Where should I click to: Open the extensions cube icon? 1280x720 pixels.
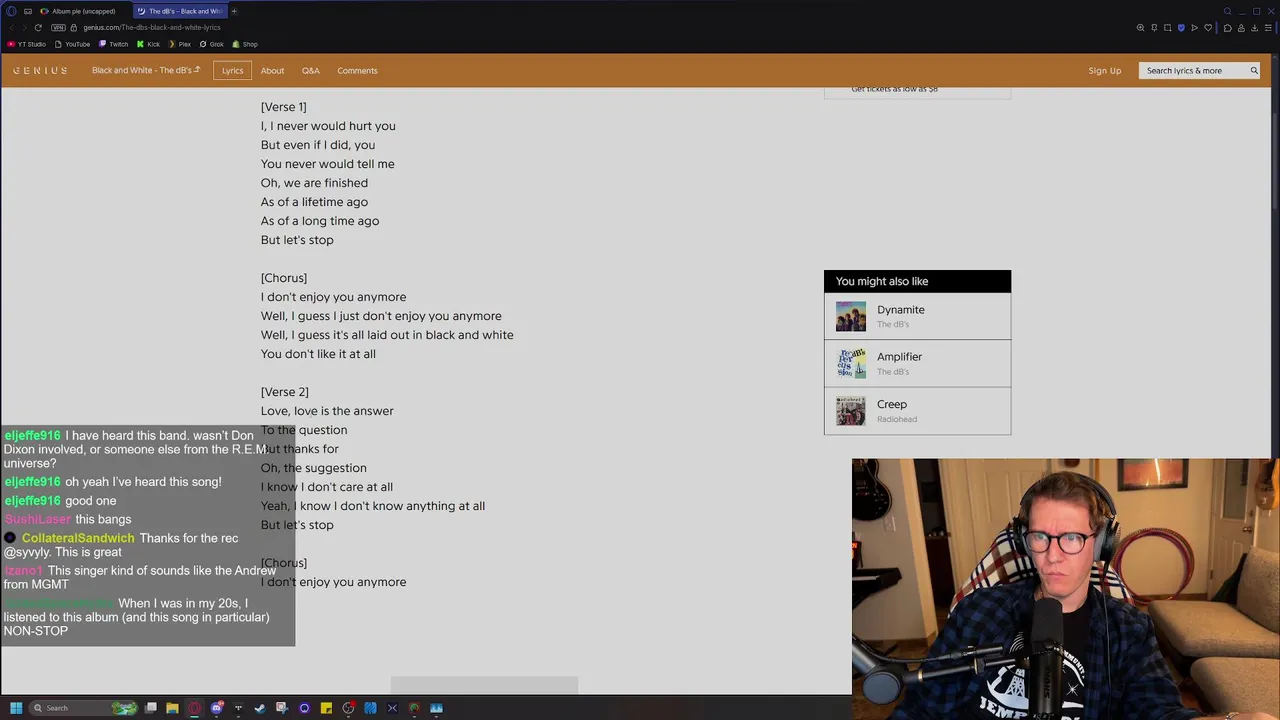coord(1227,27)
